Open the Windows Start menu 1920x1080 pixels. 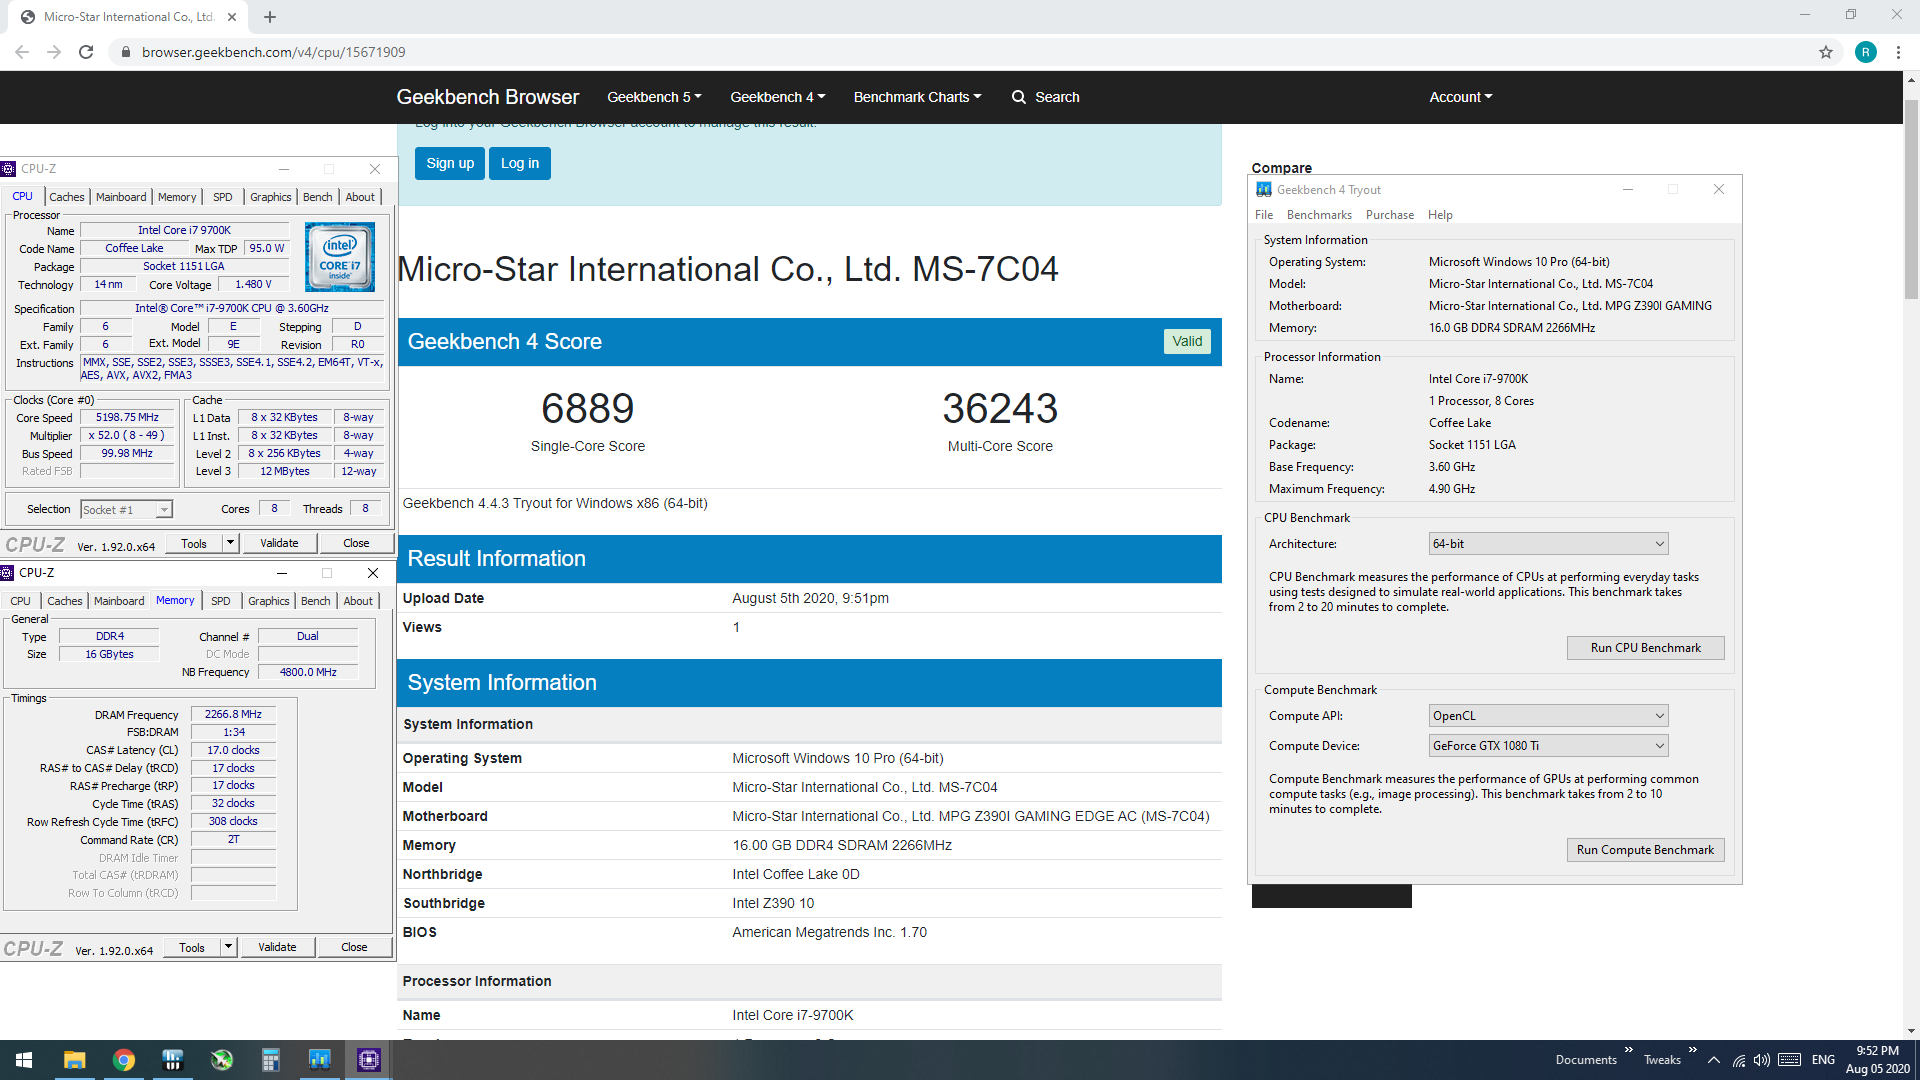coord(24,1060)
